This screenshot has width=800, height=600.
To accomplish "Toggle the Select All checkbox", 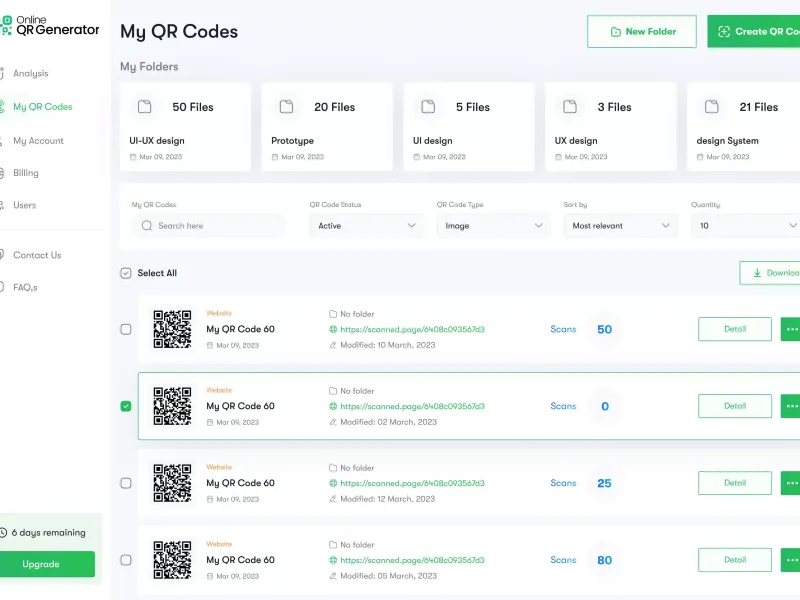I will (126, 273).
